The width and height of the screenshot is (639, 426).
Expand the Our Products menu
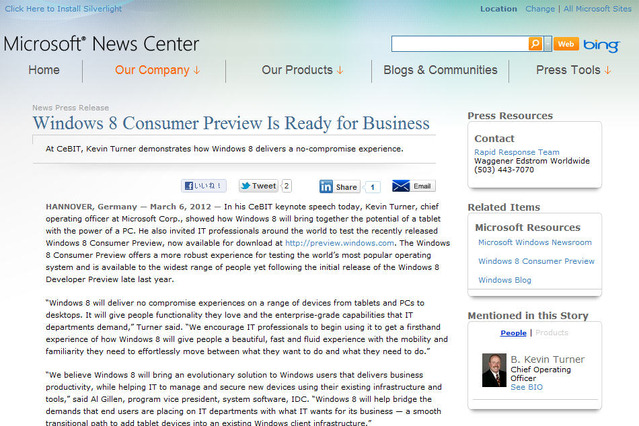point(302,70)
